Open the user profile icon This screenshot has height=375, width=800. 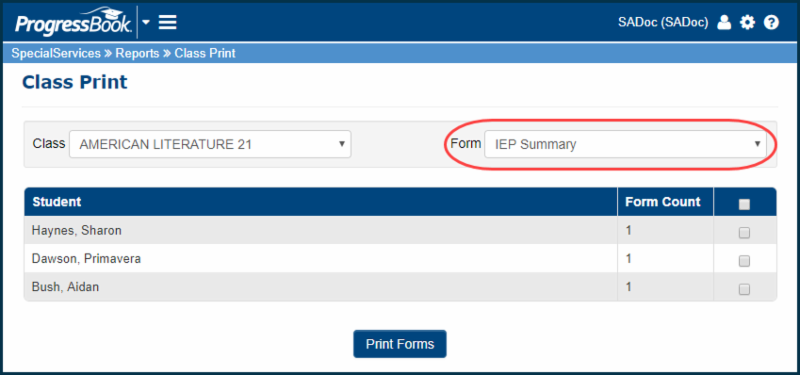pyautogui.click(x=724, y=22)
